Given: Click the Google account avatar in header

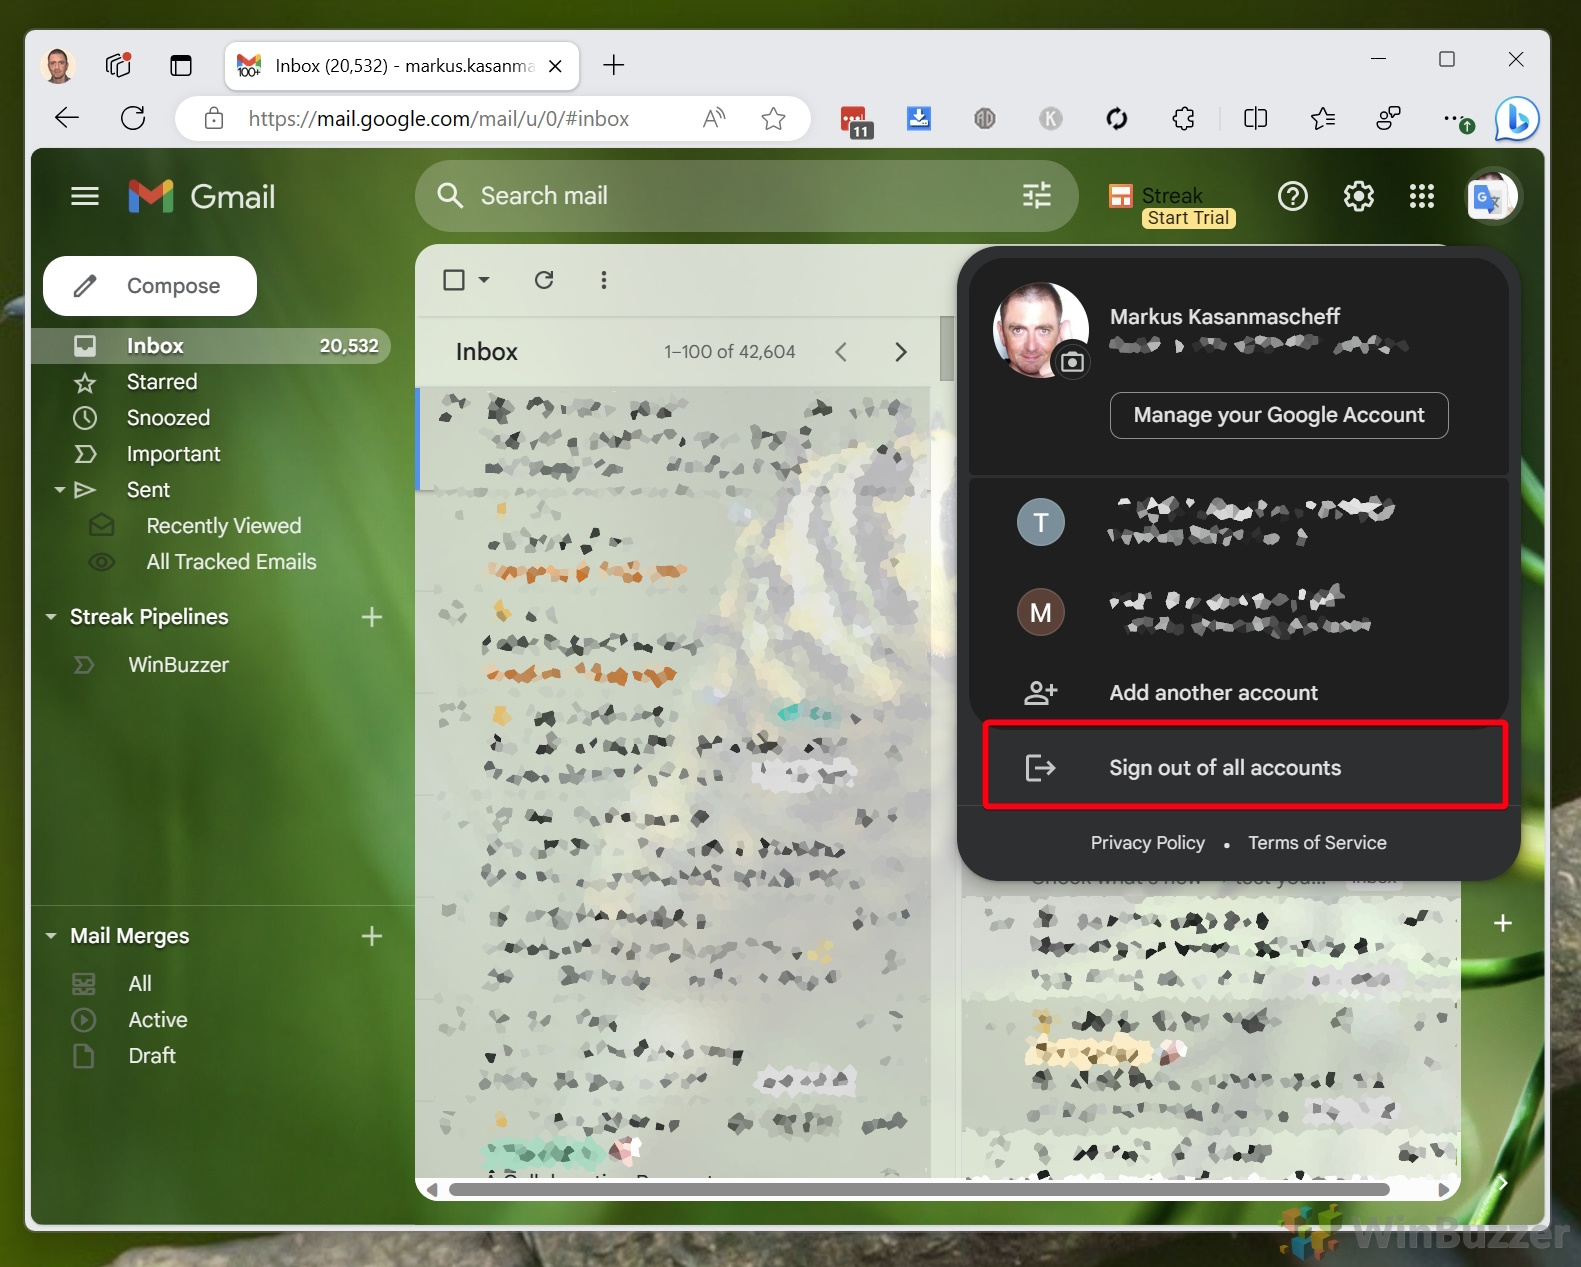Looking at the screenshot, I should point(1491,197).
